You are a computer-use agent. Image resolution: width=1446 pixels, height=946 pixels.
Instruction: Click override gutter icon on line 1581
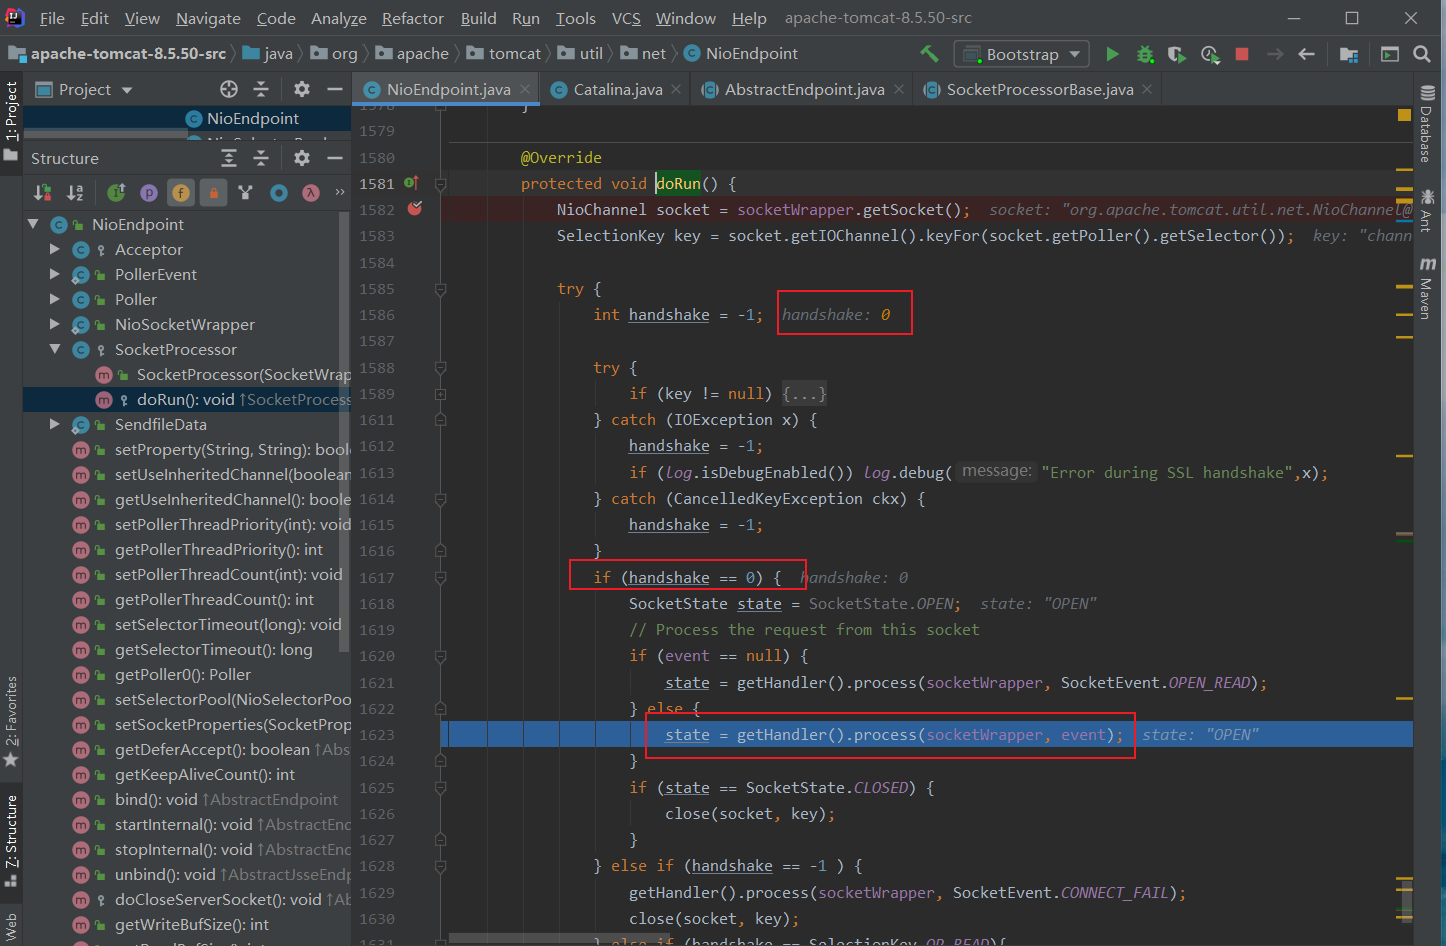[411, 183]
